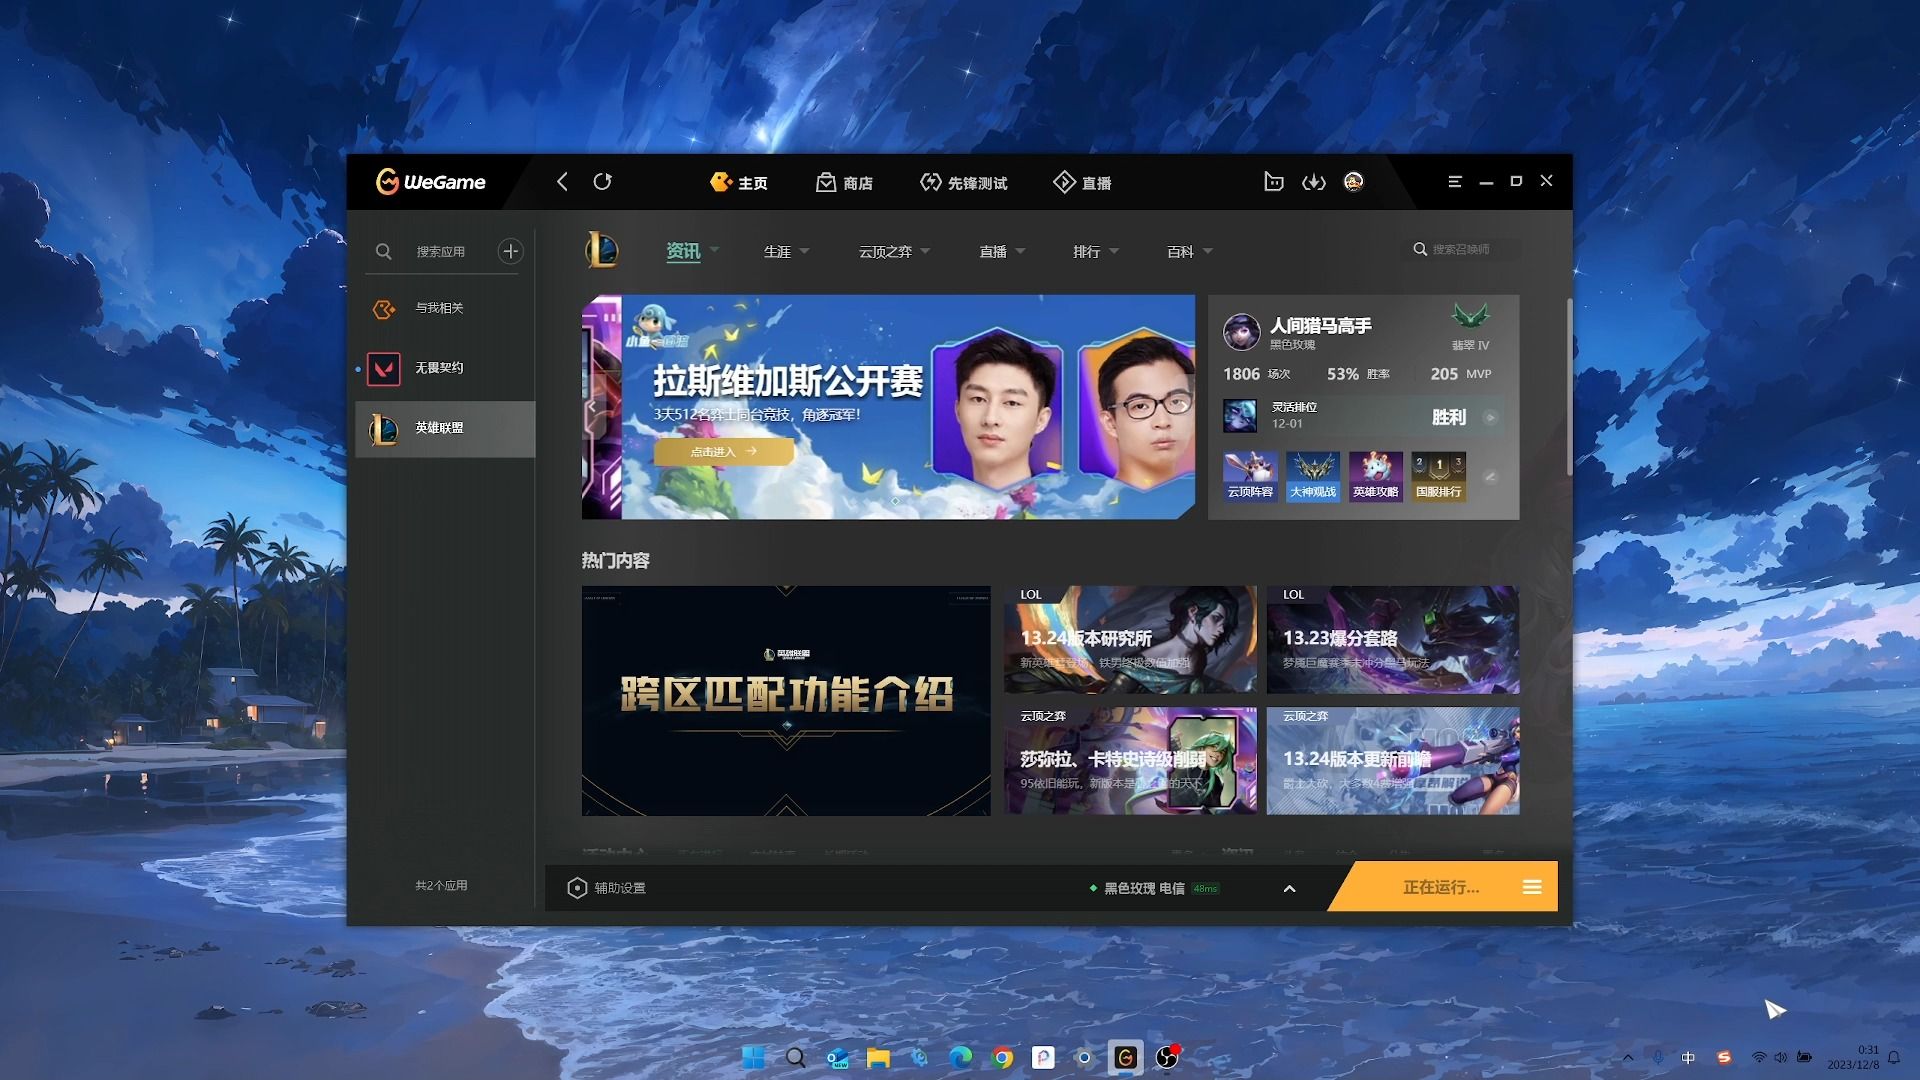This screenshot has height=1080, width=1920.
Task: Click the League of Legends logo beside 资讯
Action: click(602, 250)
